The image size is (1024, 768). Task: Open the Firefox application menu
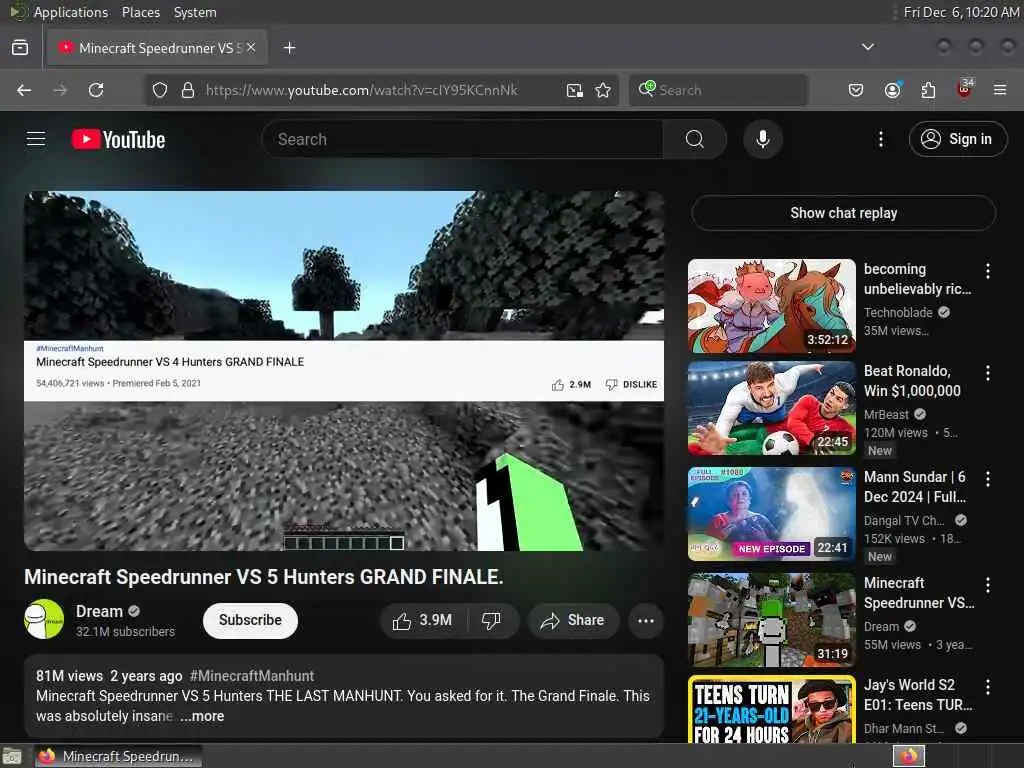pyautogui.click(x=1000, y=90)
